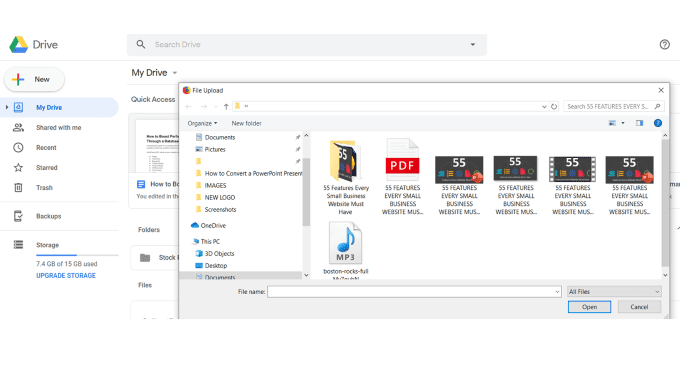Open the My Drive header dropdown

click(175, 73)
